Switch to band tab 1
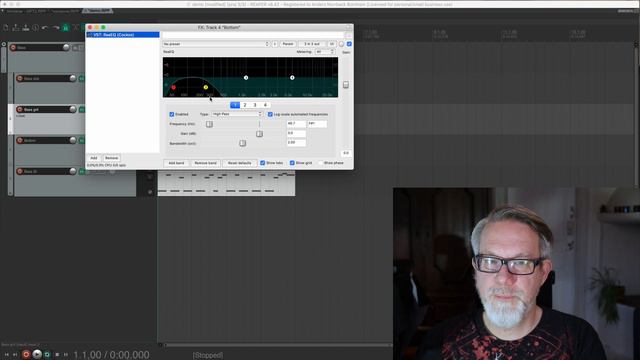This screenshot has height=360, width=640. pos(235,105)
